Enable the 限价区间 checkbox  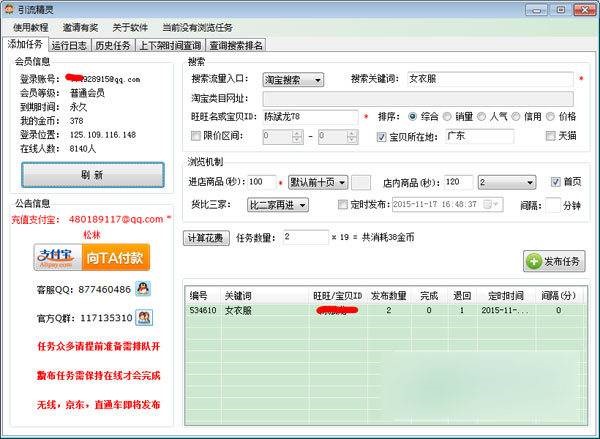197,136
